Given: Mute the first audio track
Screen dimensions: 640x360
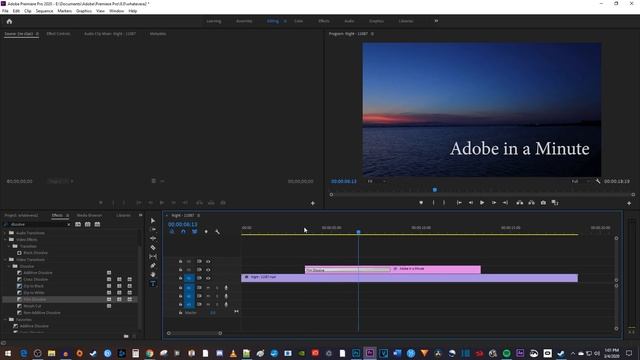Looking at the screenshot, I should tap(208, 288).
